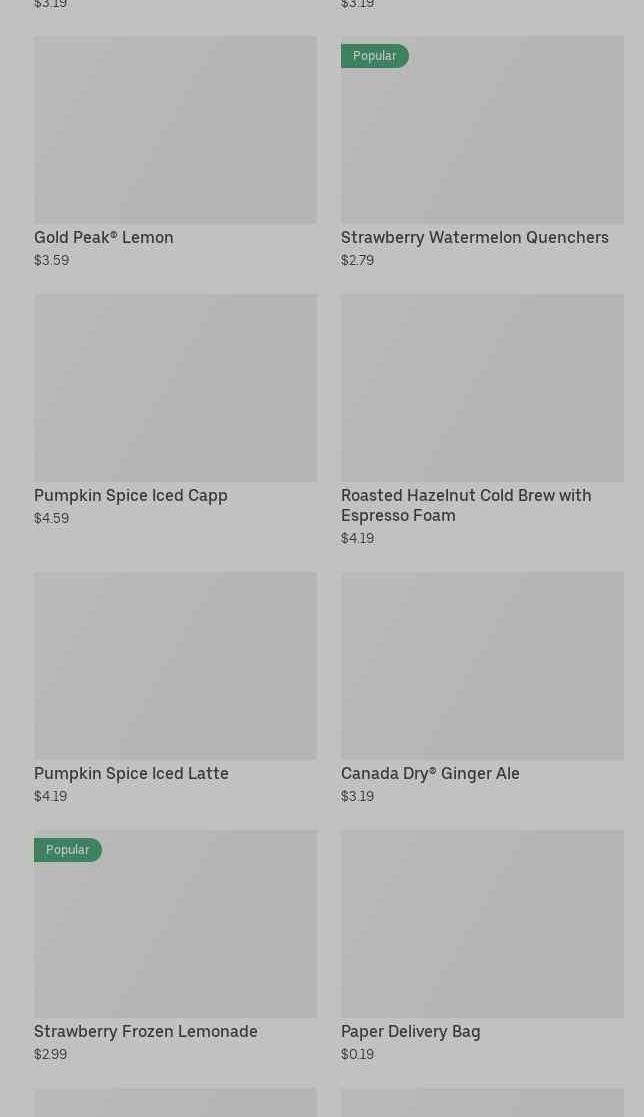
Task: Click the Canada Dry Ginger Ale name
Action: tap(430, 773)
